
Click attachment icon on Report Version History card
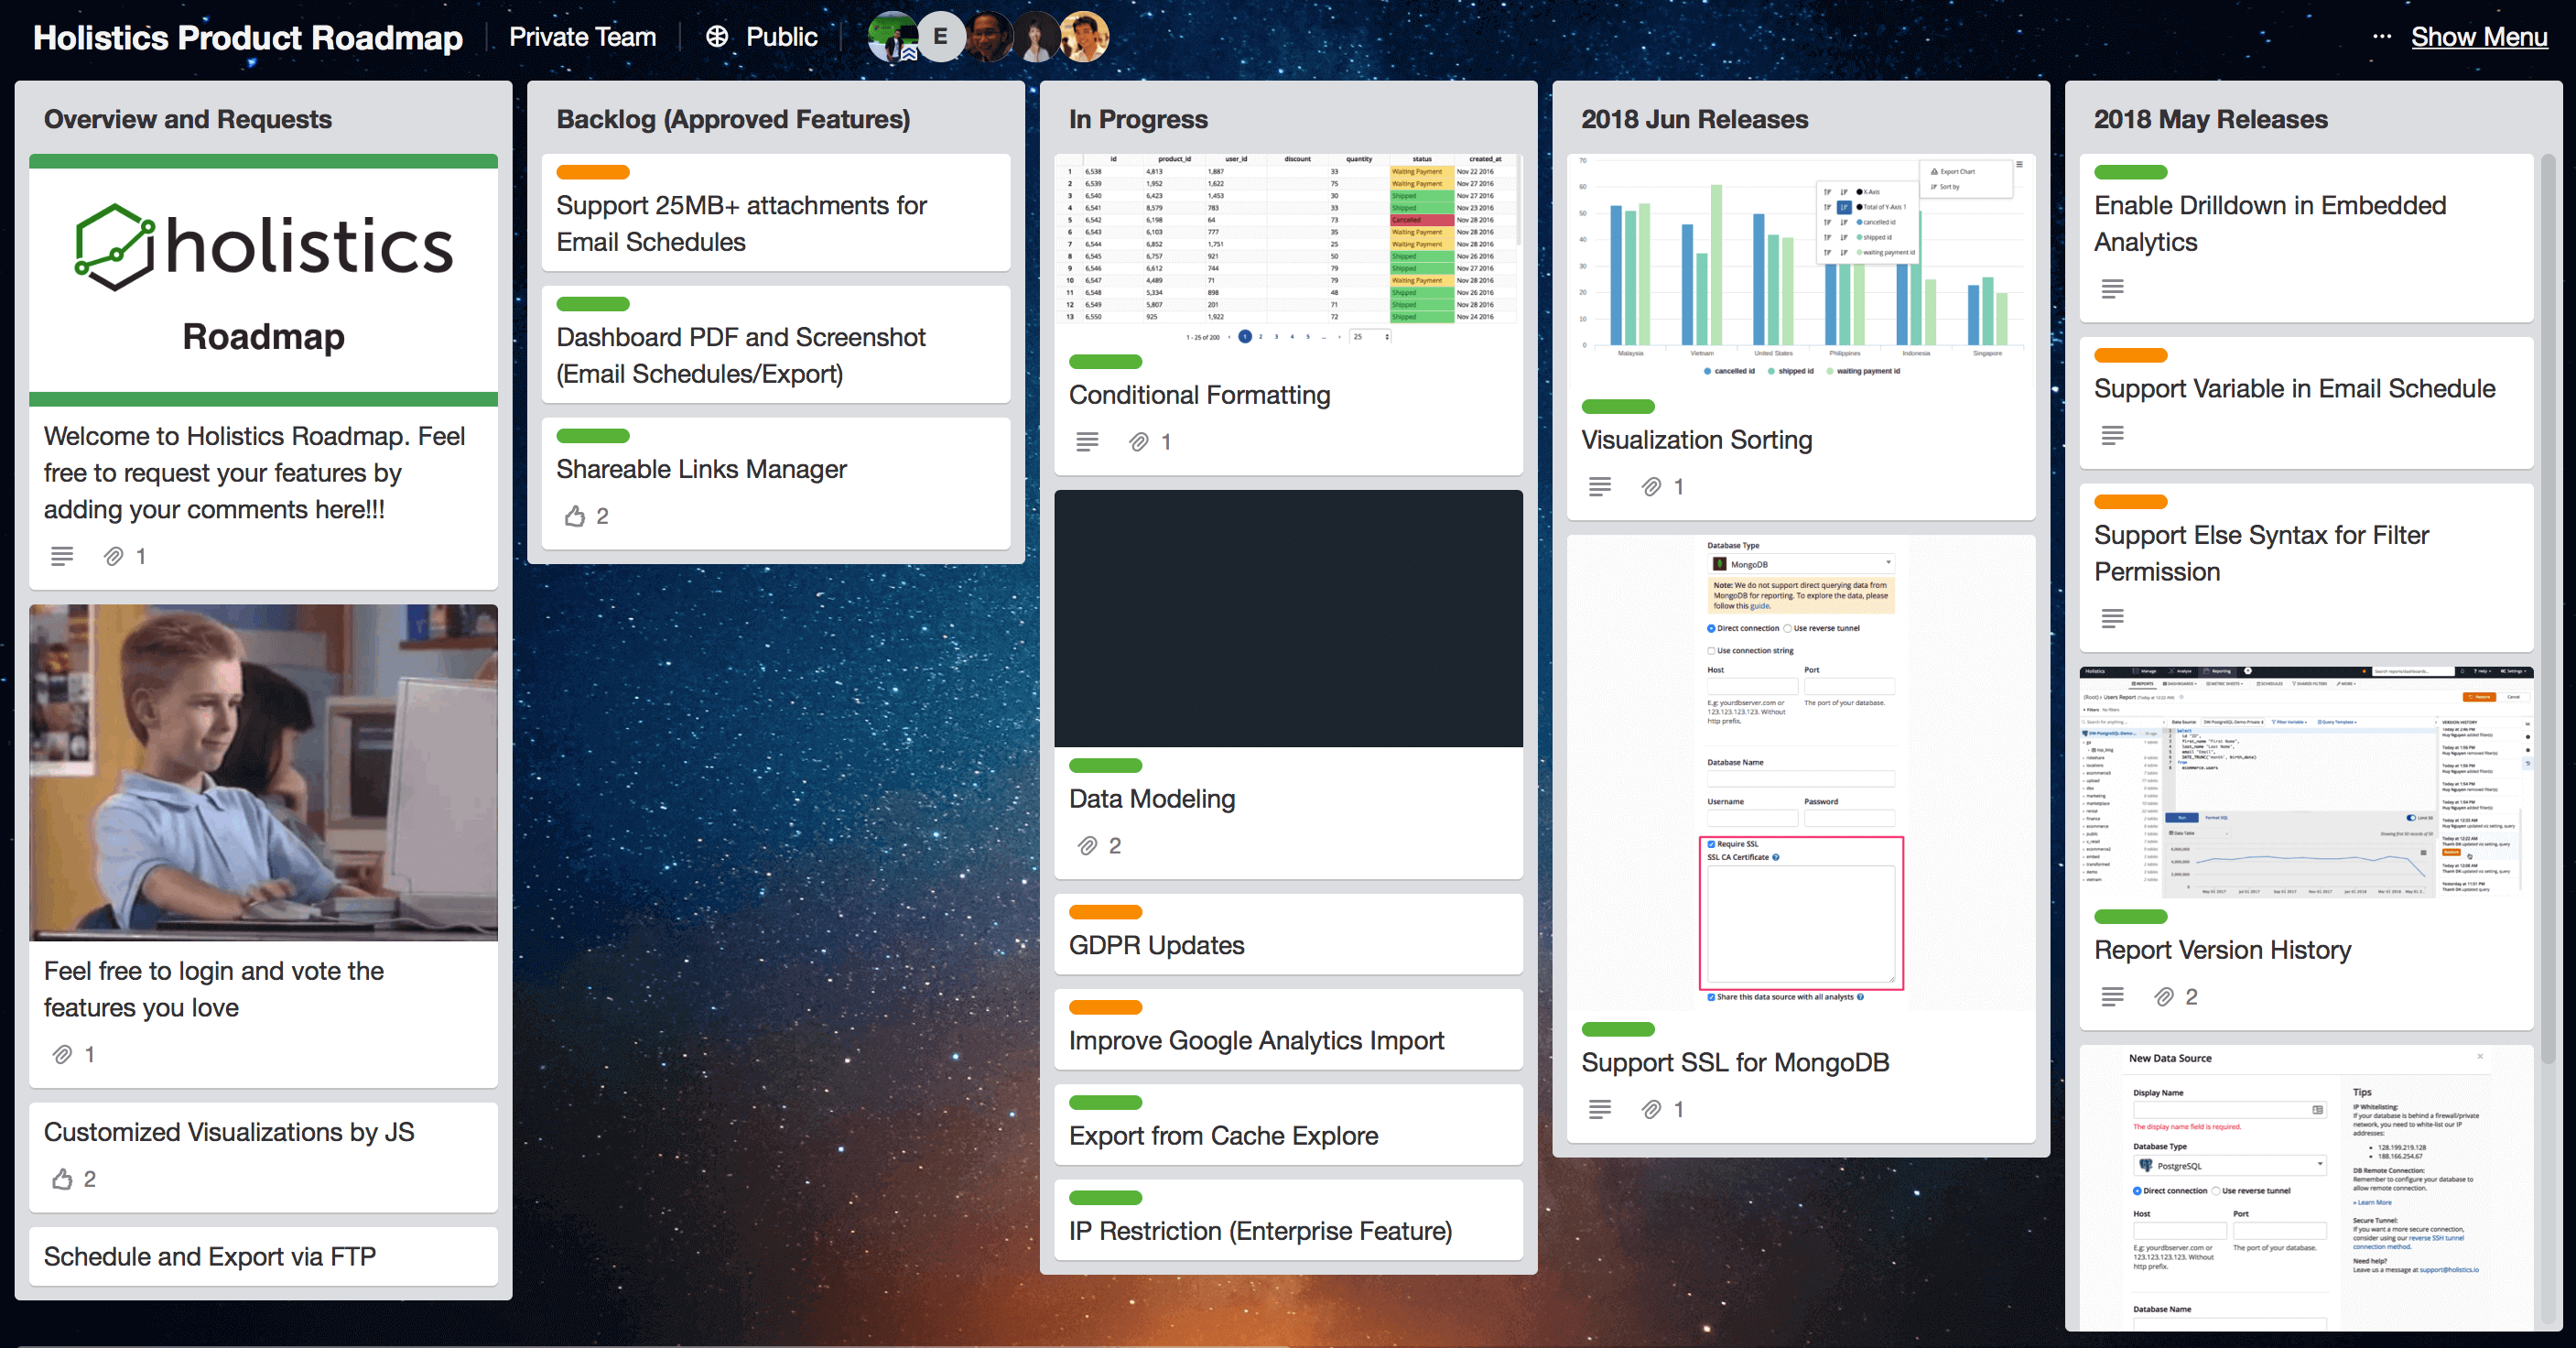[x=2164, y=997]
